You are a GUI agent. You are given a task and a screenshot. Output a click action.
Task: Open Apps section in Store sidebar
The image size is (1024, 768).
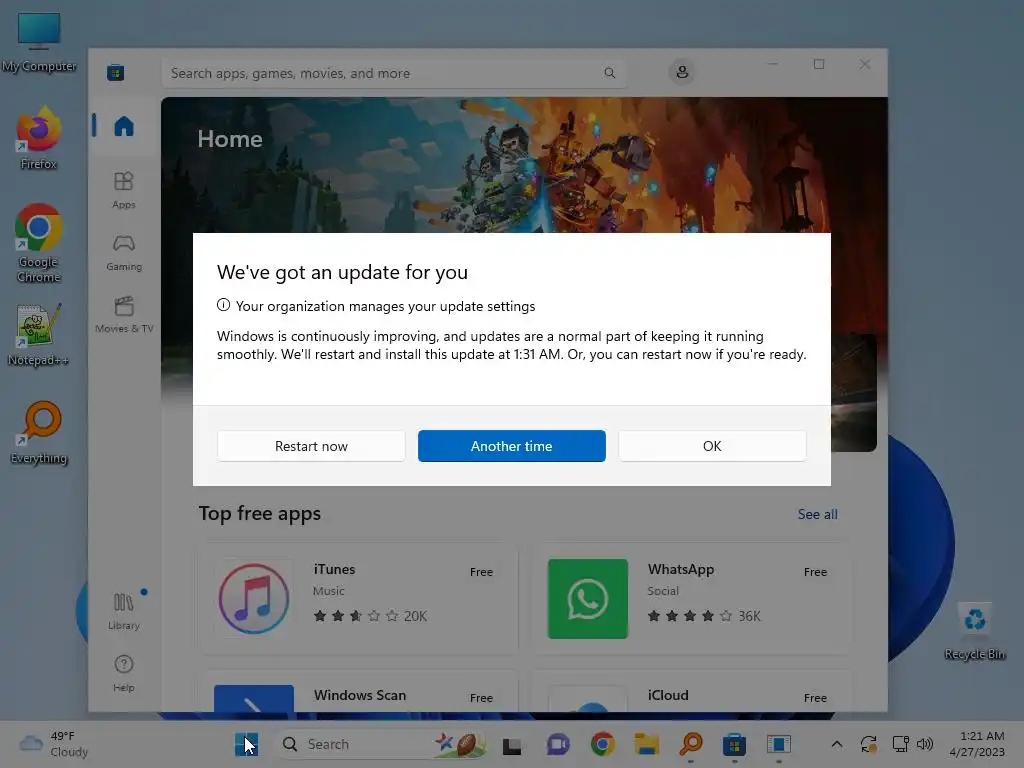click(123, 190)
